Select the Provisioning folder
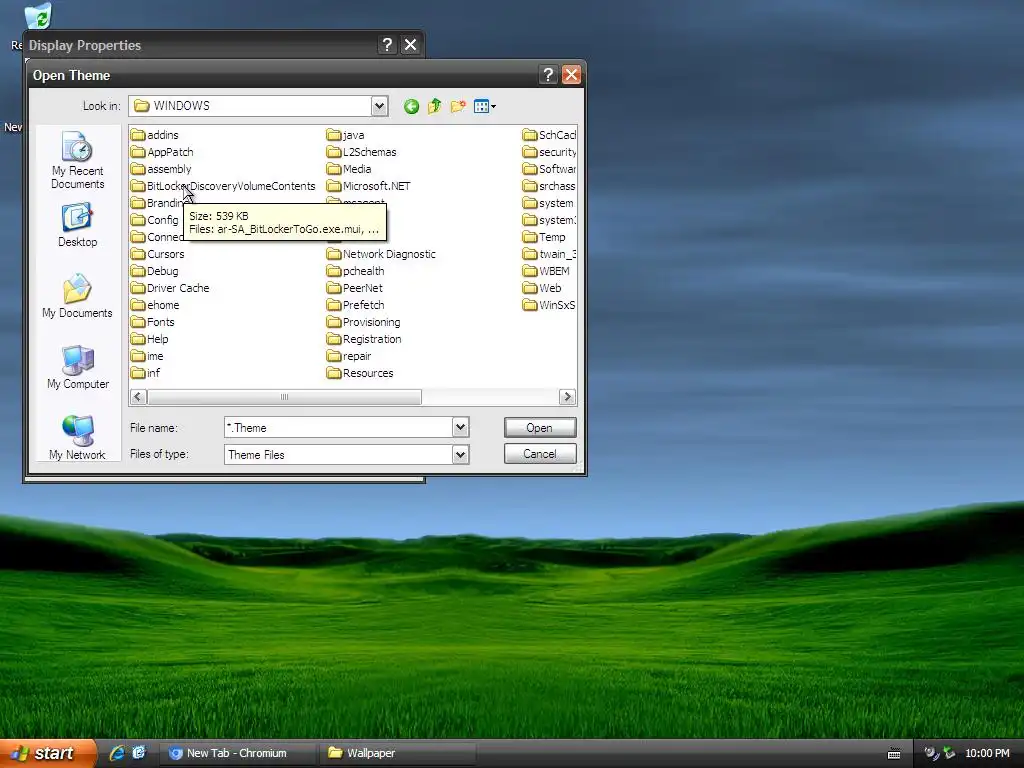 click(x=364, y=322)
